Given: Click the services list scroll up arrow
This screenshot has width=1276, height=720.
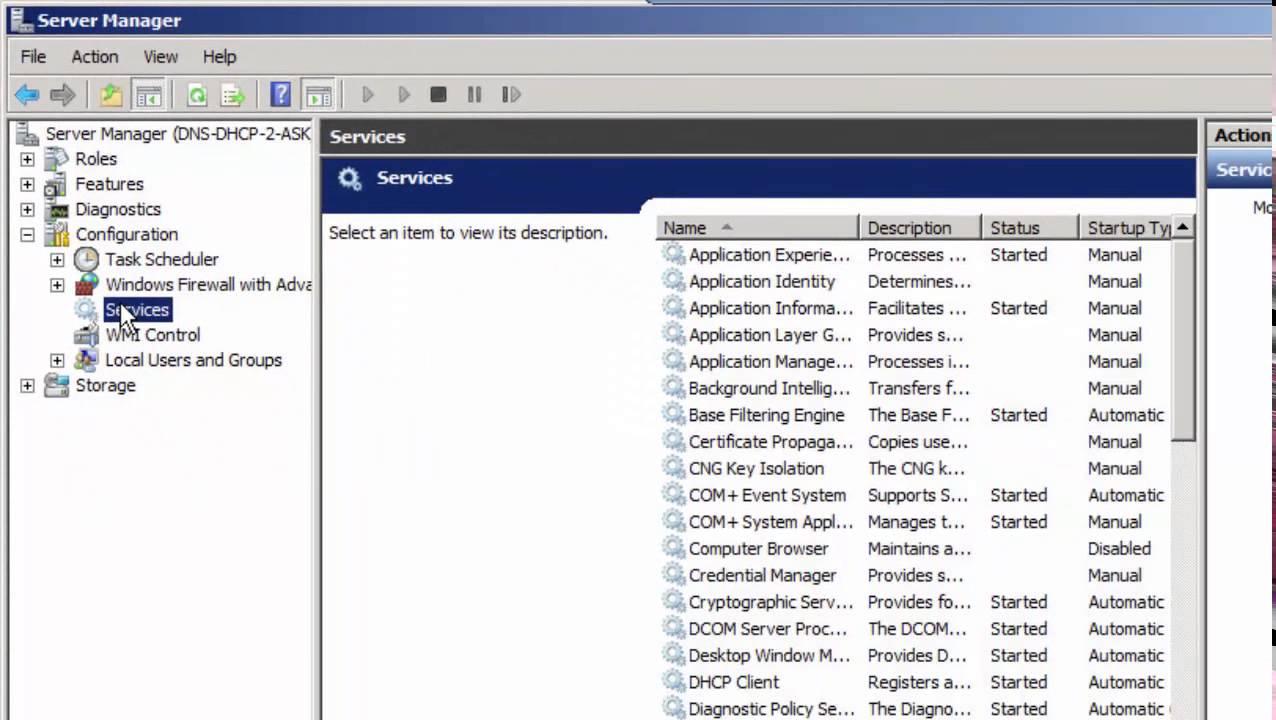Looking at the screenshot, I should pyautogui.click(x=1183, y=228).
